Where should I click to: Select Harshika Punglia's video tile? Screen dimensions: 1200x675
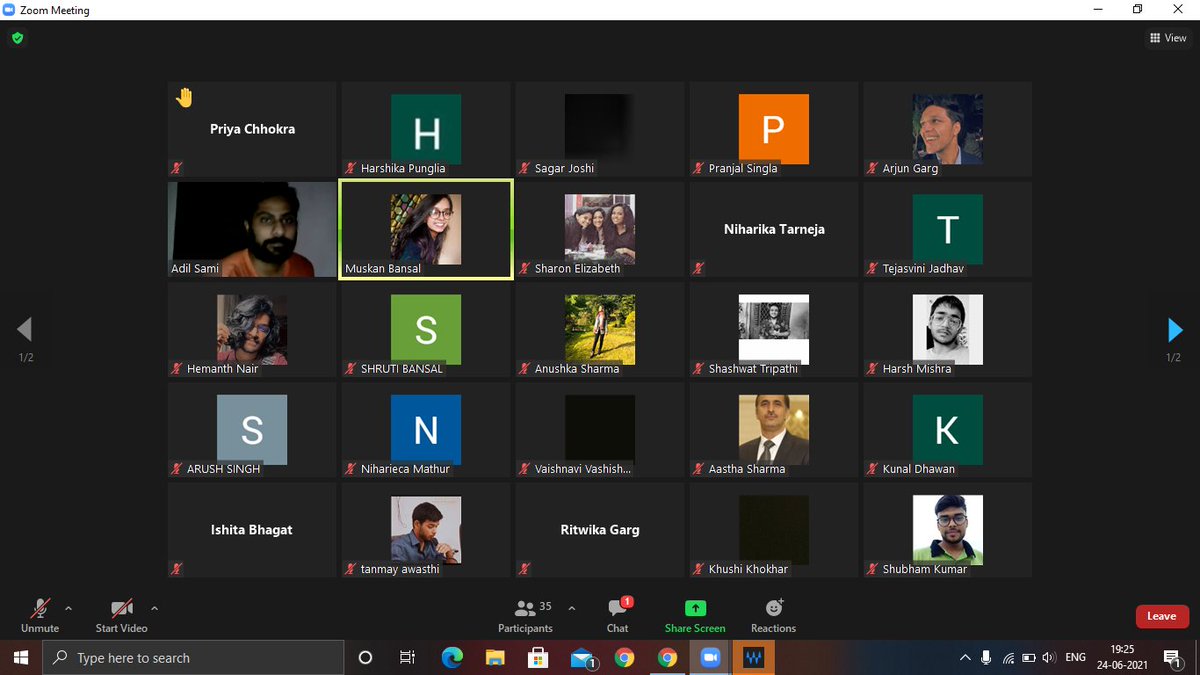(426, 129)
